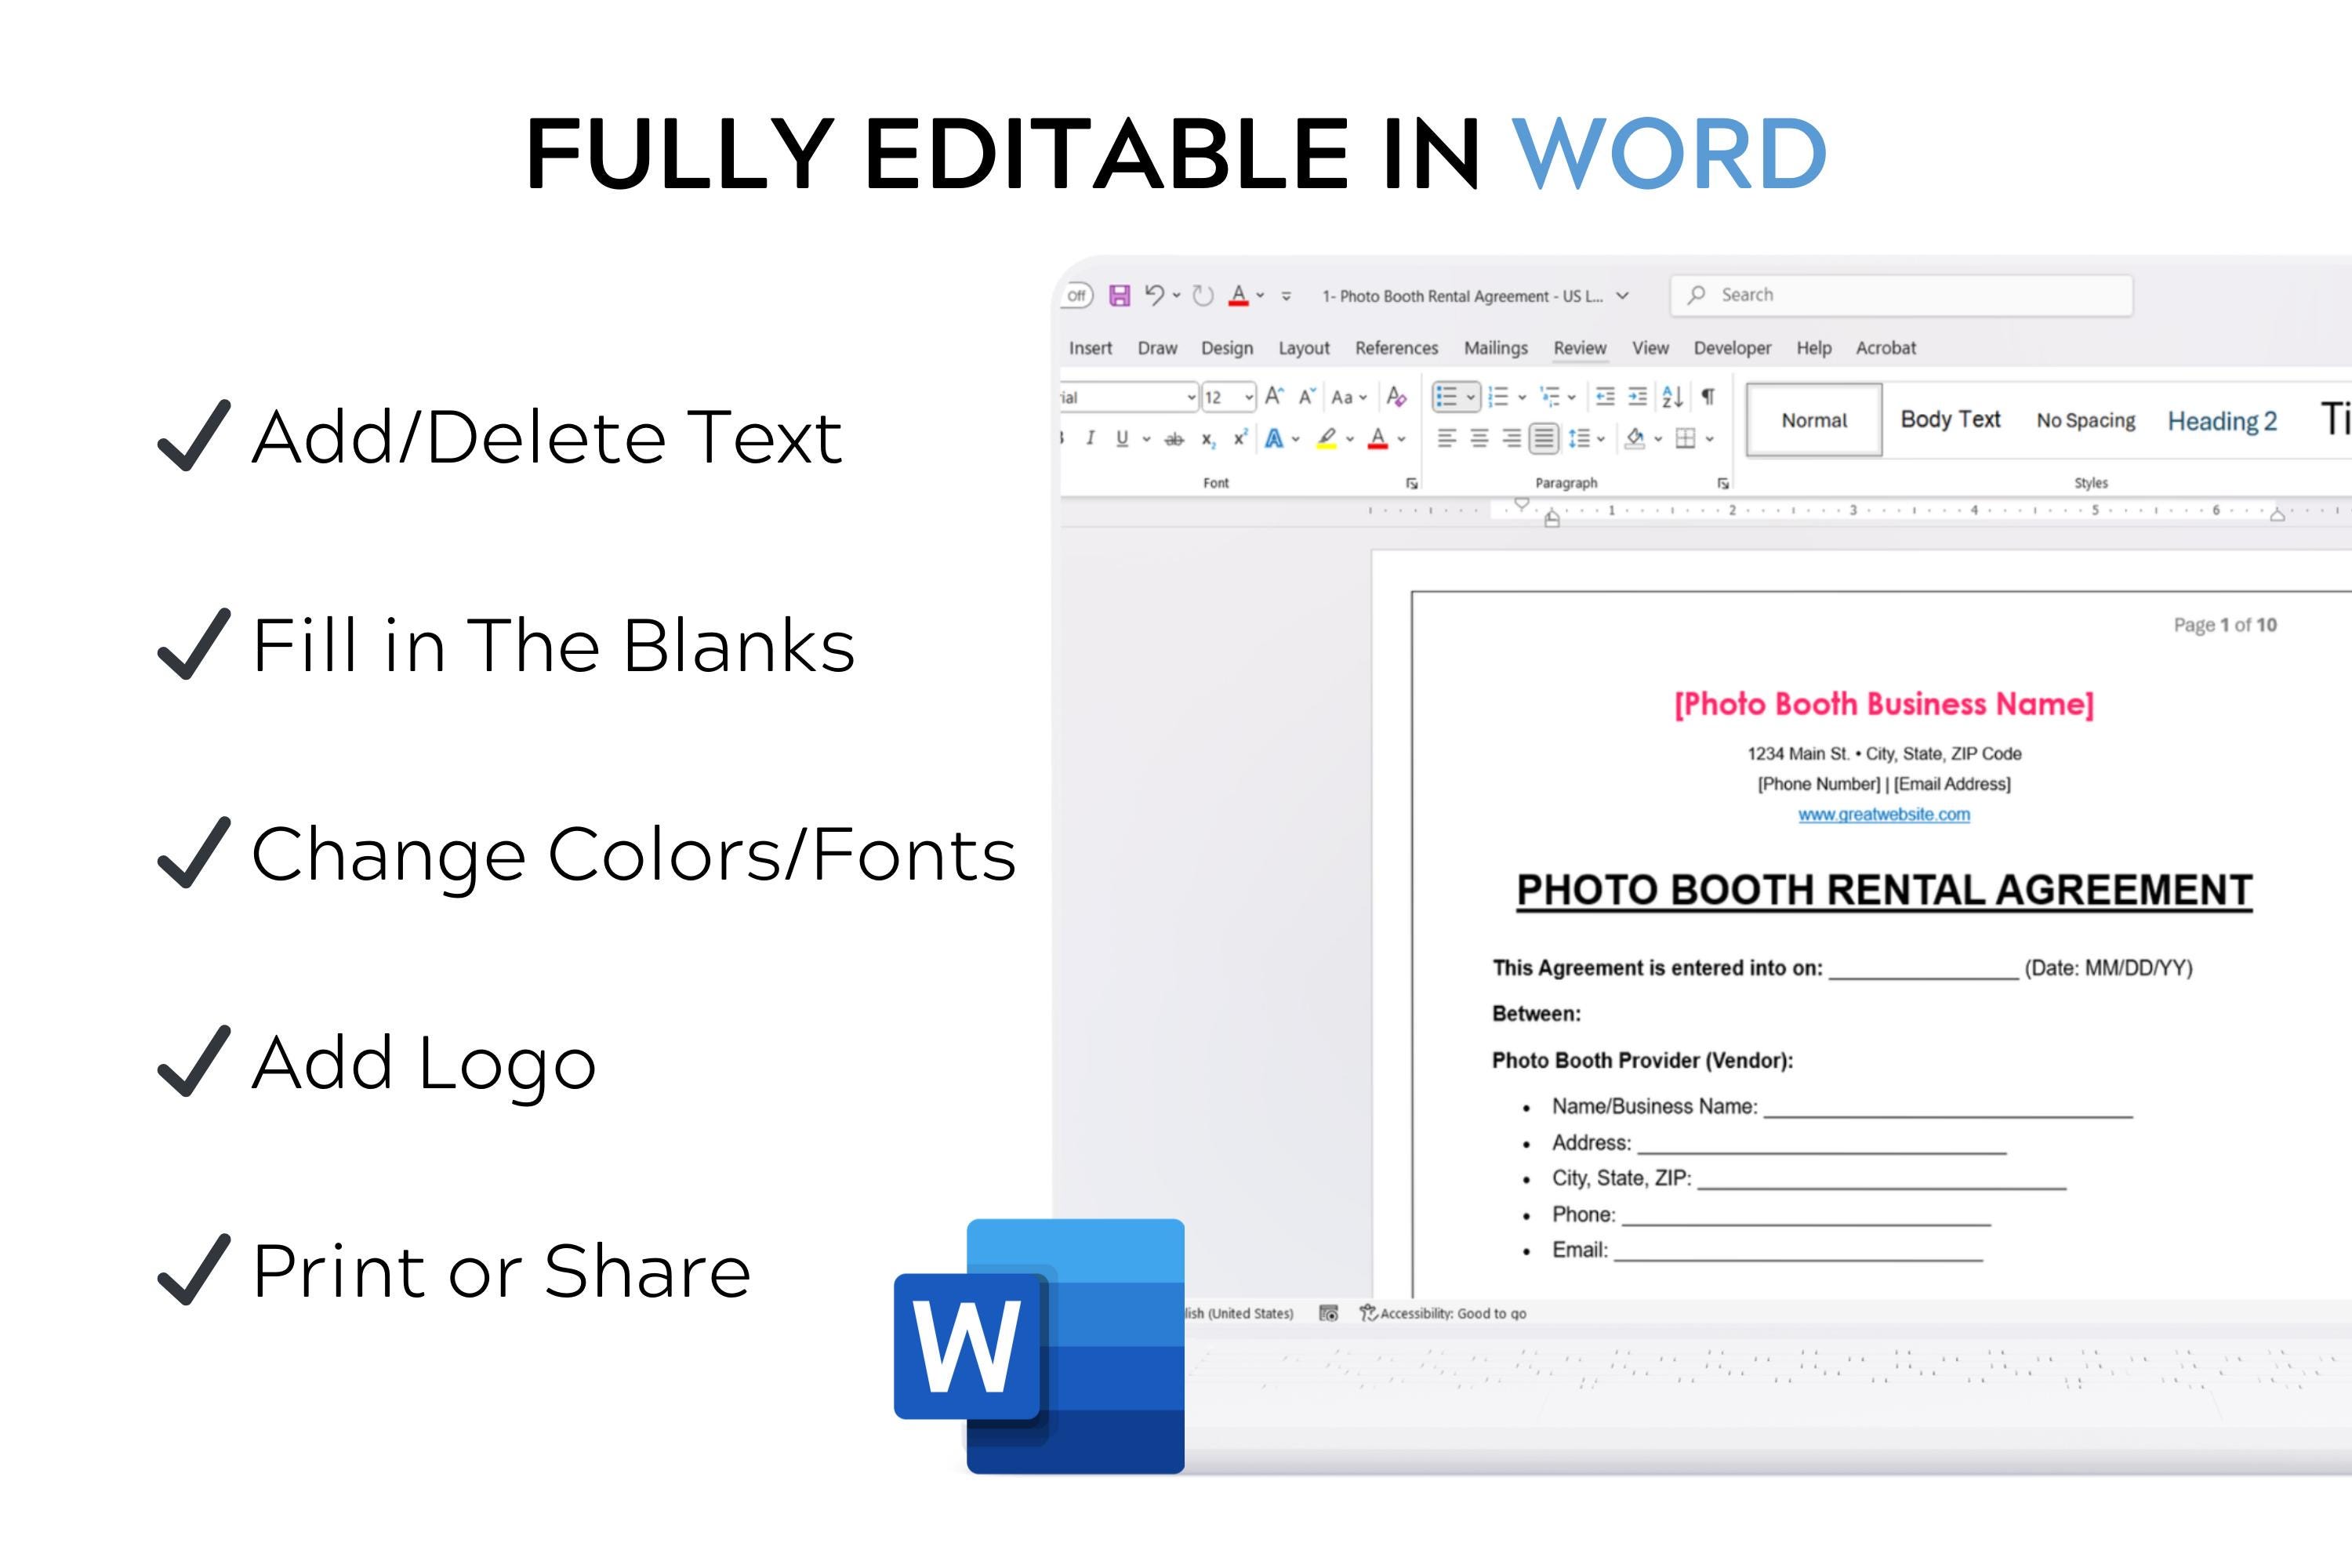
Task: Apply borders with the grid icon
Action: click(1685, 438)
